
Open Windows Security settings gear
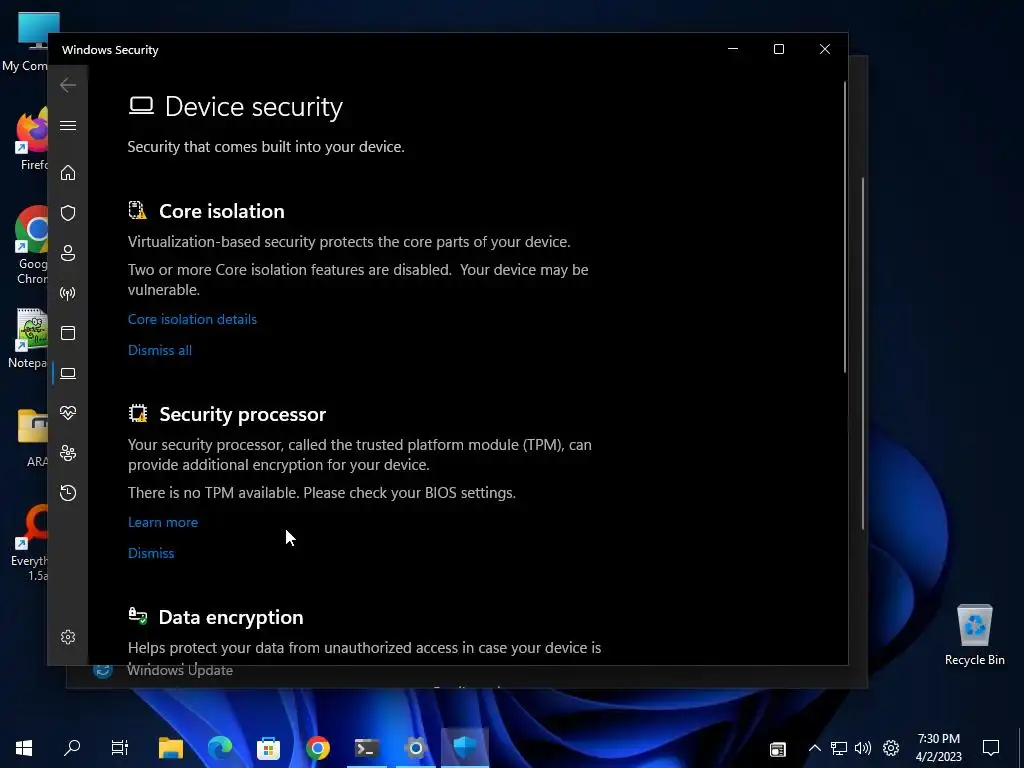(68, 637)
